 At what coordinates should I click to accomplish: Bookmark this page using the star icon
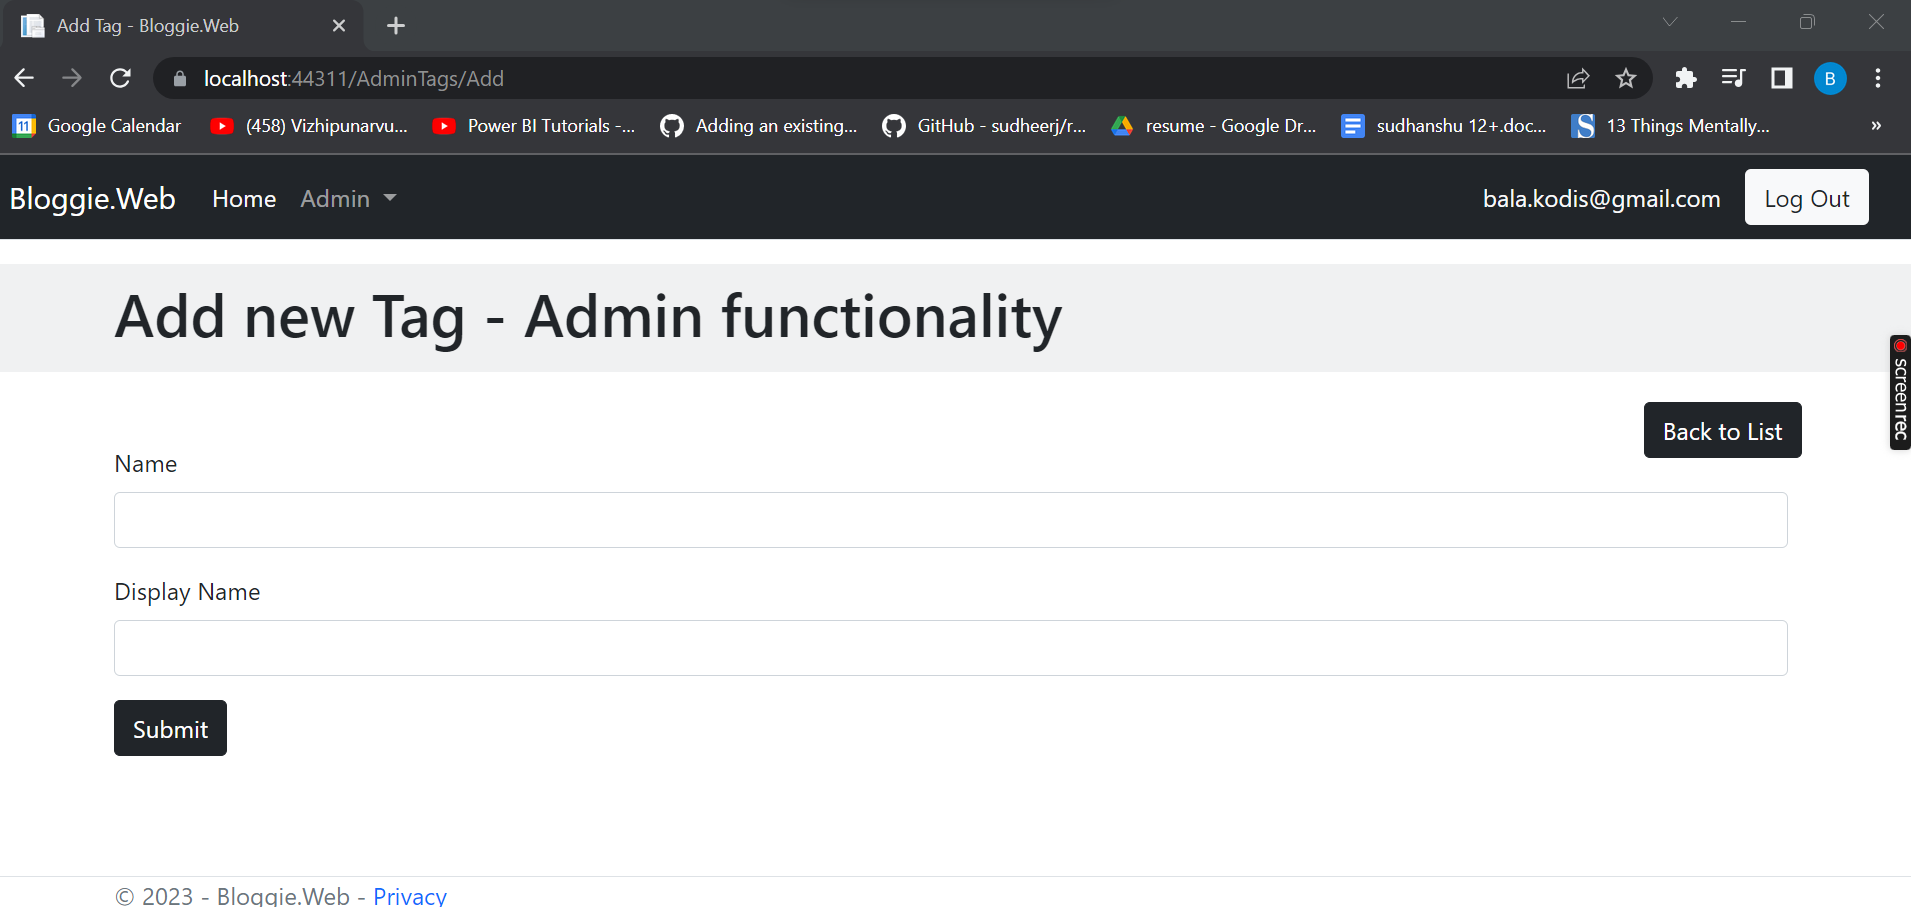pos(1626,78)
